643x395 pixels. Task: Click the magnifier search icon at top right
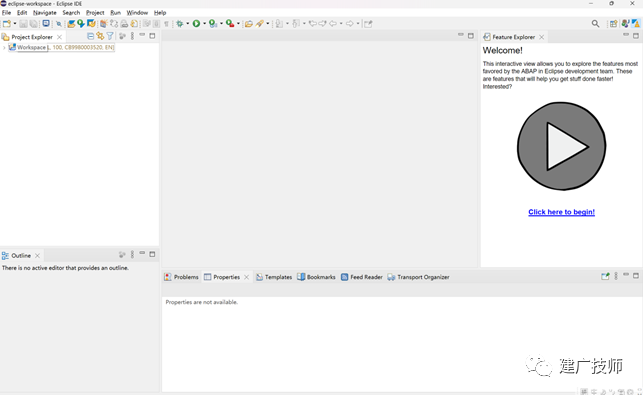595,24
